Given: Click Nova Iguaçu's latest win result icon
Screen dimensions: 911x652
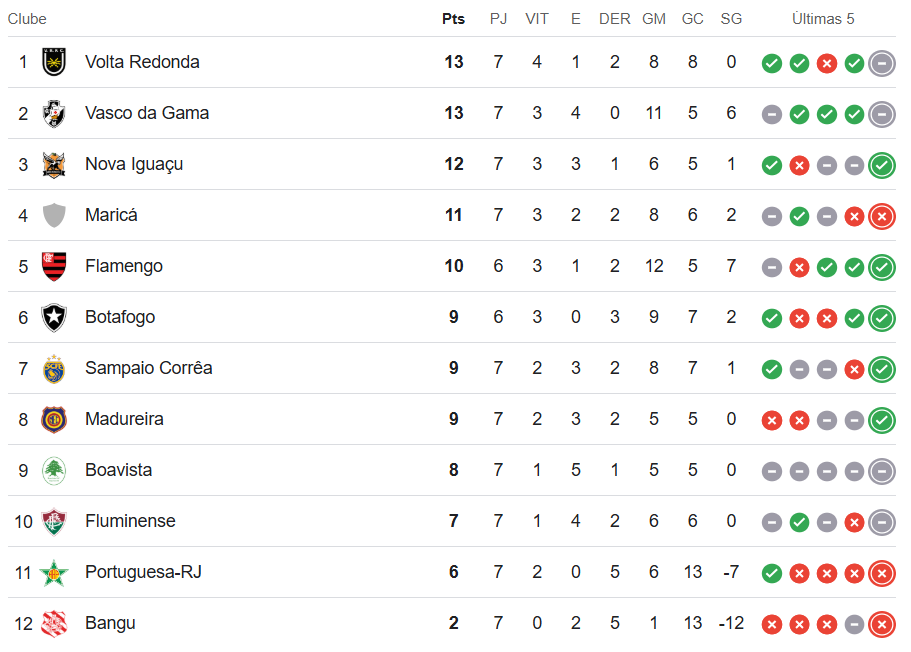Looking at the screenshot, I should click(881, 165).
